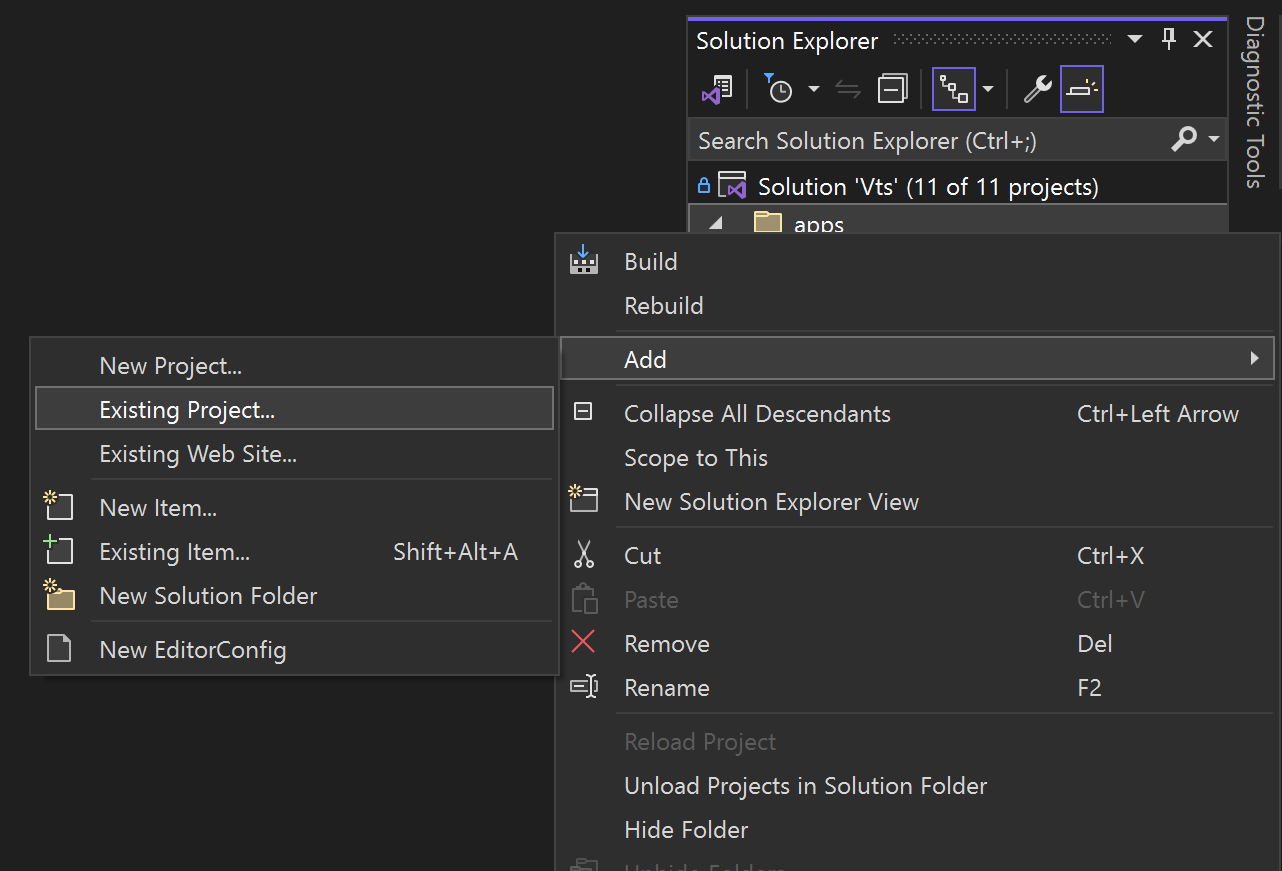The height and width of the screenshot is (871, 1282).
Task: Click the Existing Item plus icon
Action: pyautogui.click(x=59, y=550)
